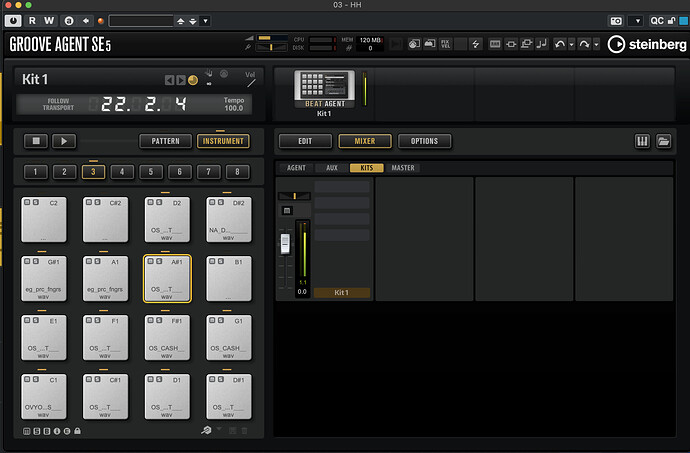Select the G#1 pad eg_prc_fngrs
The height and width of the screenshot is (453, 690).
point(44,279)
